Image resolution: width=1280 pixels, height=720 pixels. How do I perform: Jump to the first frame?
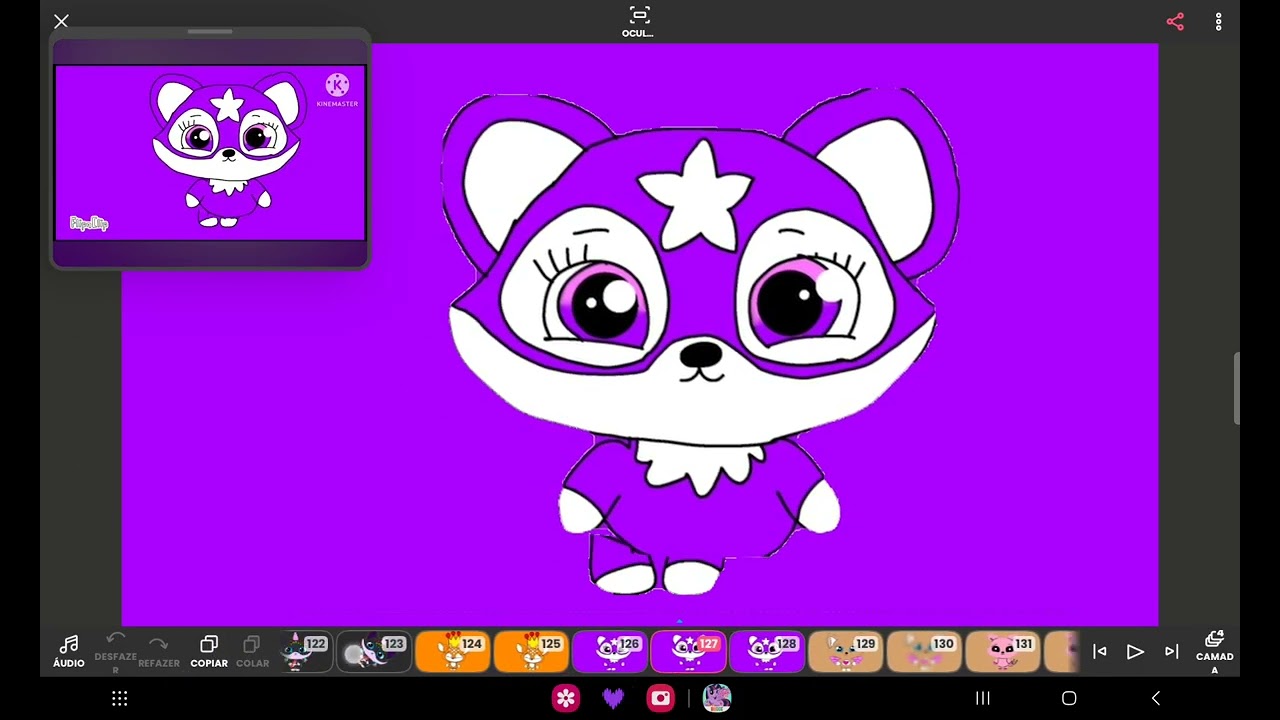(1099, 652)
